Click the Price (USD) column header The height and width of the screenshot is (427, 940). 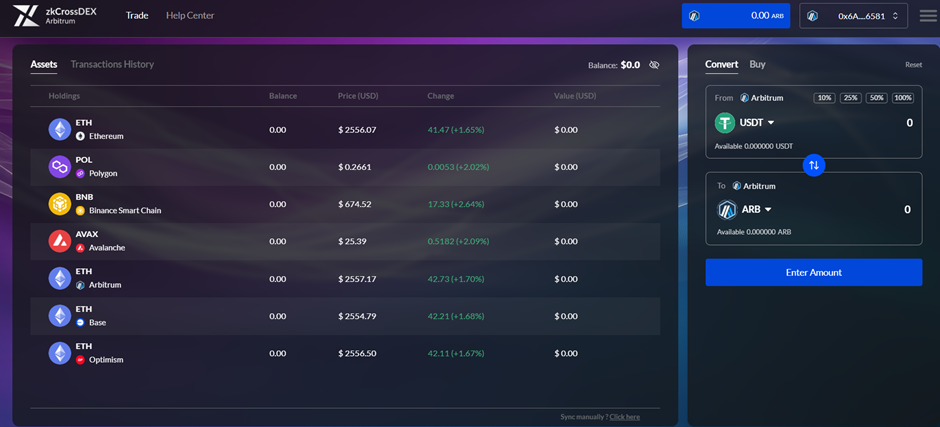coord(358,96)
